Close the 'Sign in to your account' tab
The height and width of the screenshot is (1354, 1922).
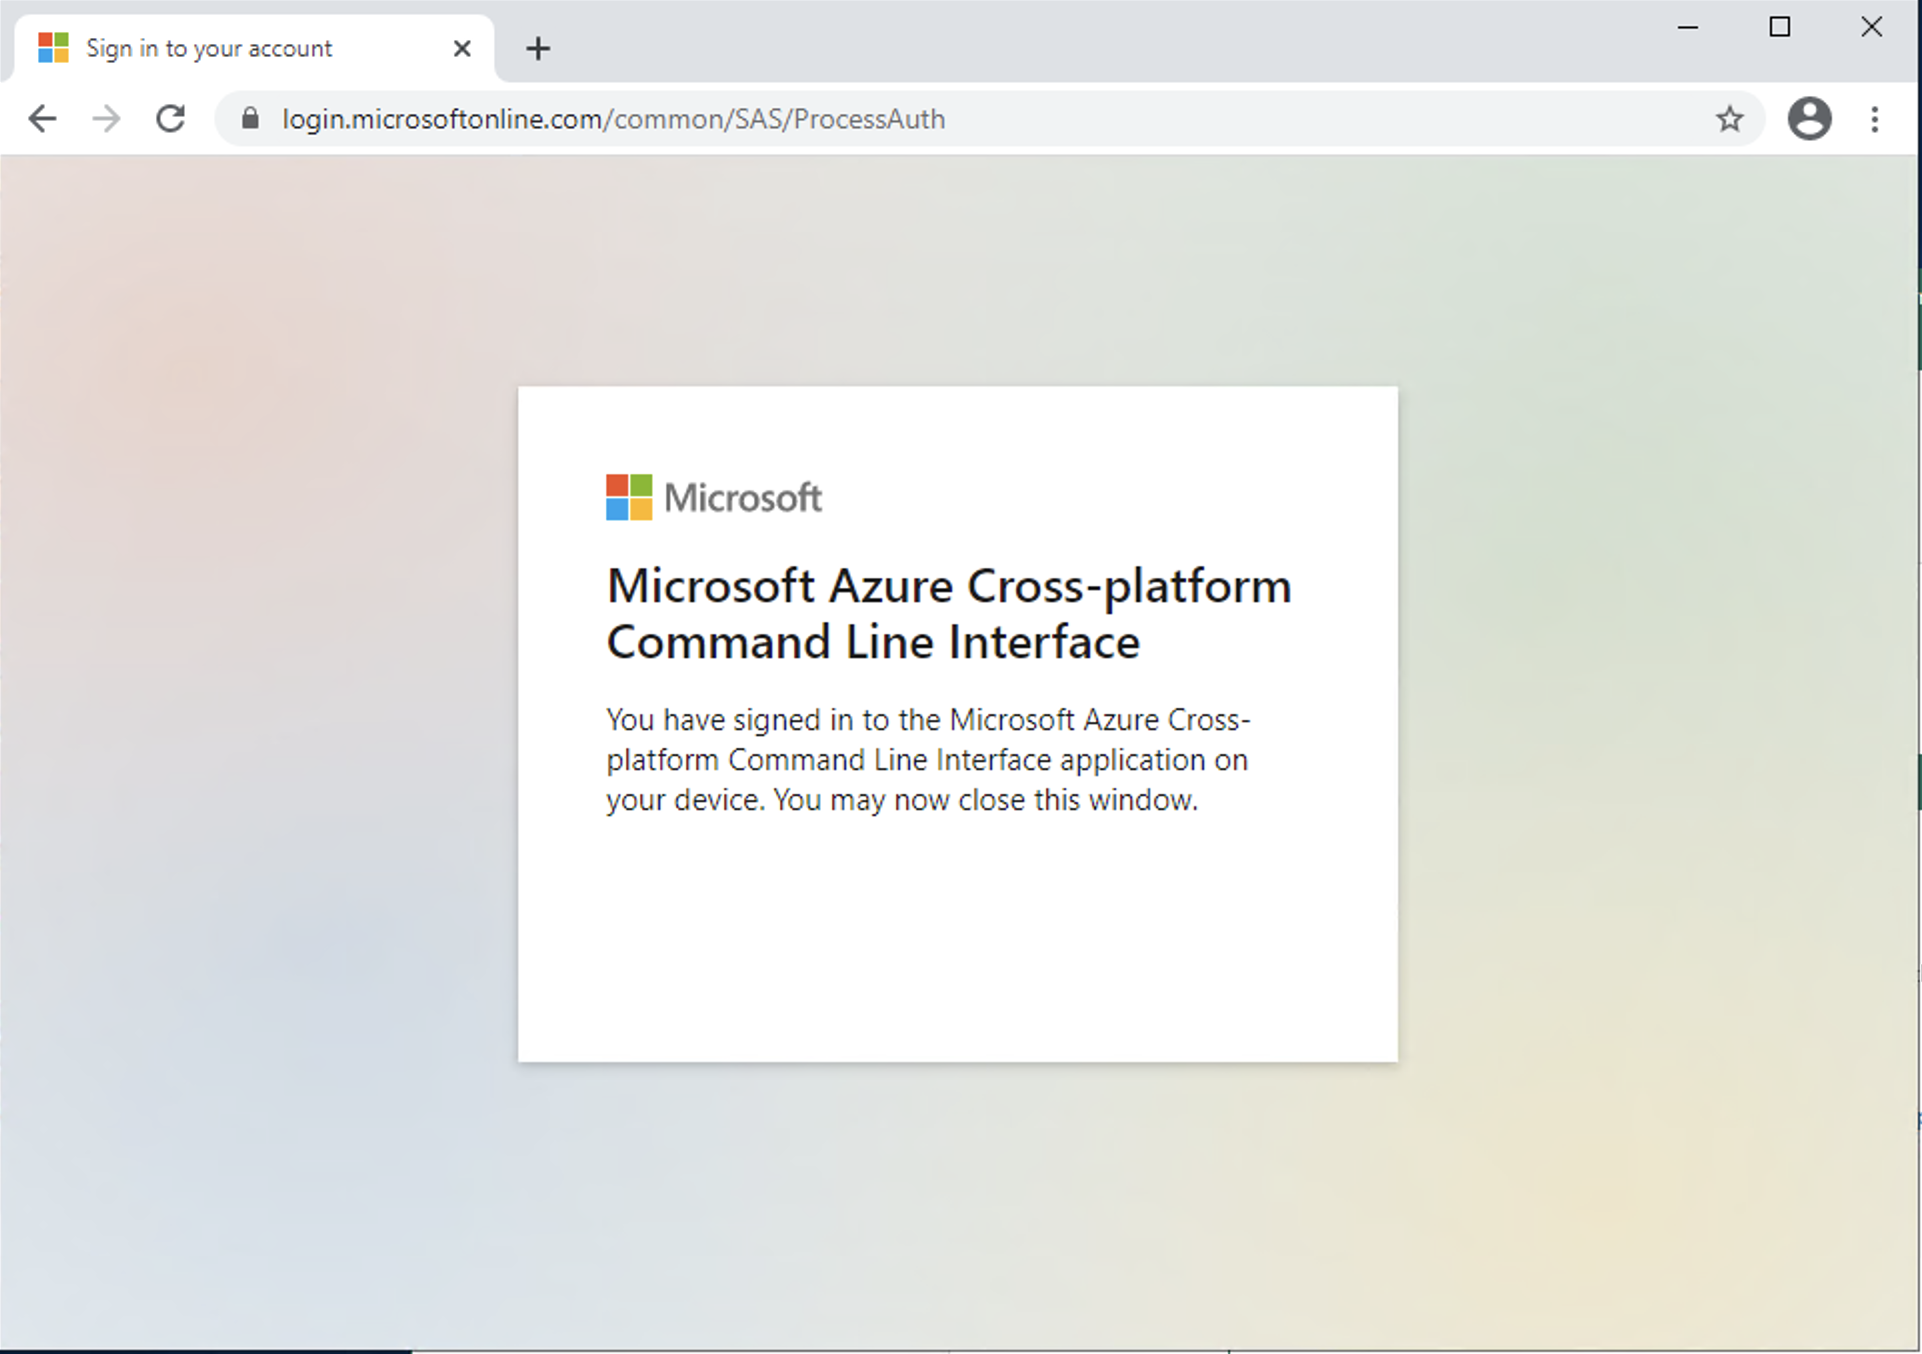click(x=462, y=48)
